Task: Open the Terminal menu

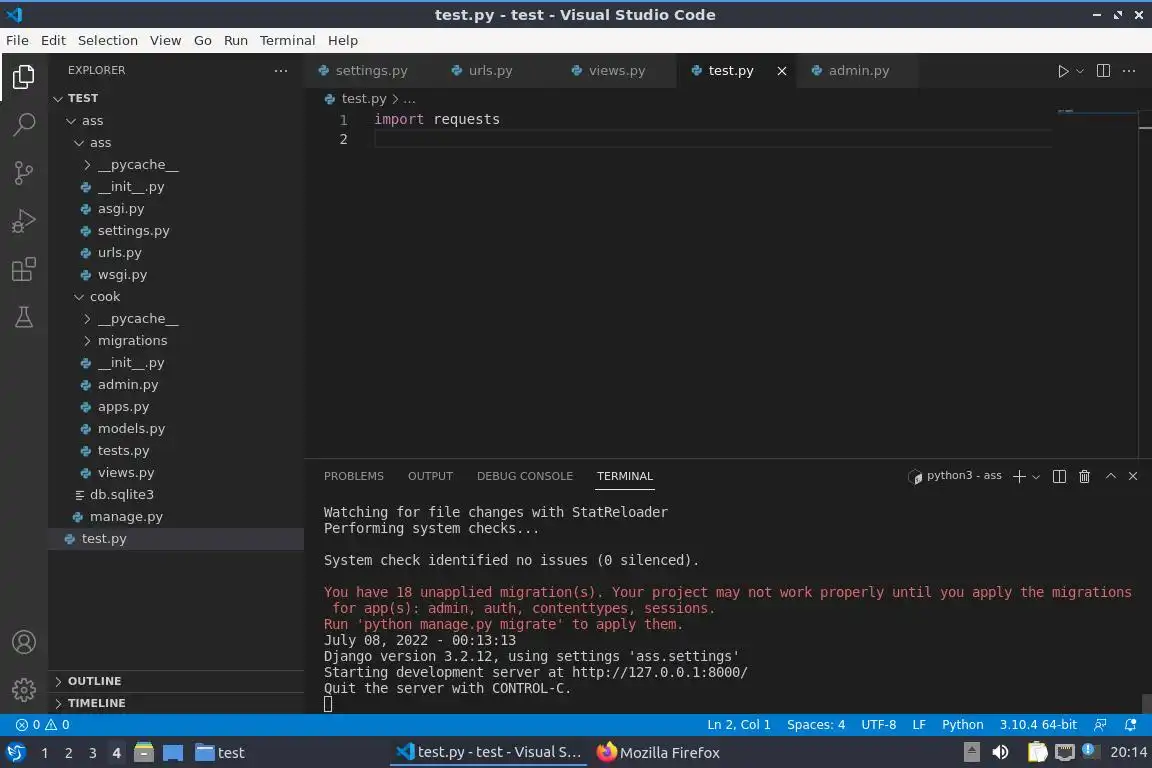Action: point(287,40)
